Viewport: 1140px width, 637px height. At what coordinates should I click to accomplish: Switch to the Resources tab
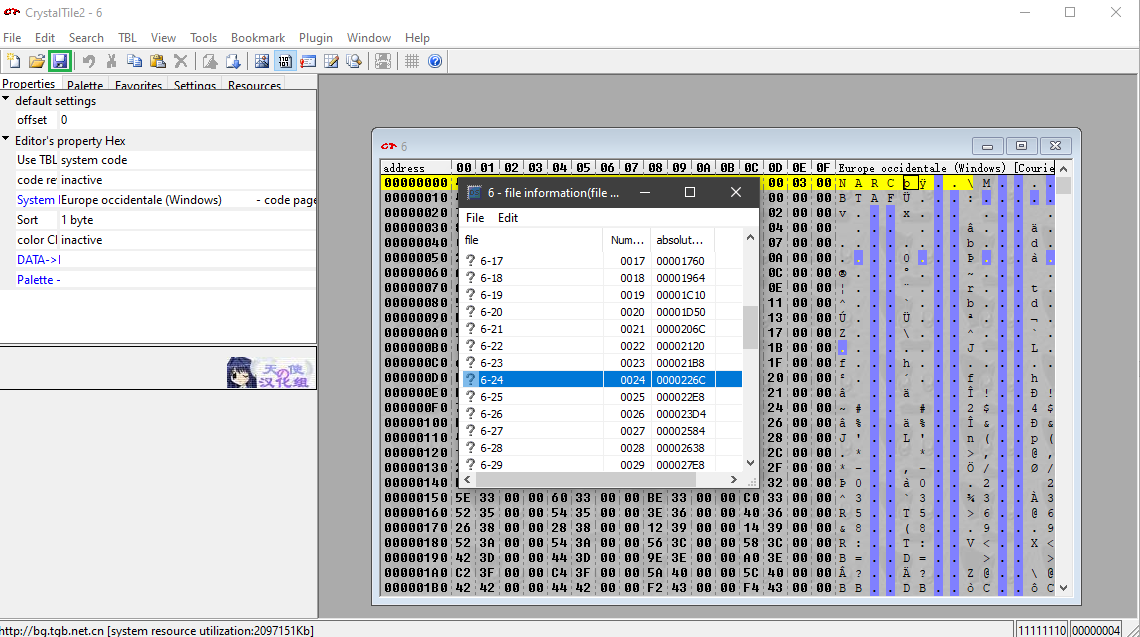coord(254,86)
